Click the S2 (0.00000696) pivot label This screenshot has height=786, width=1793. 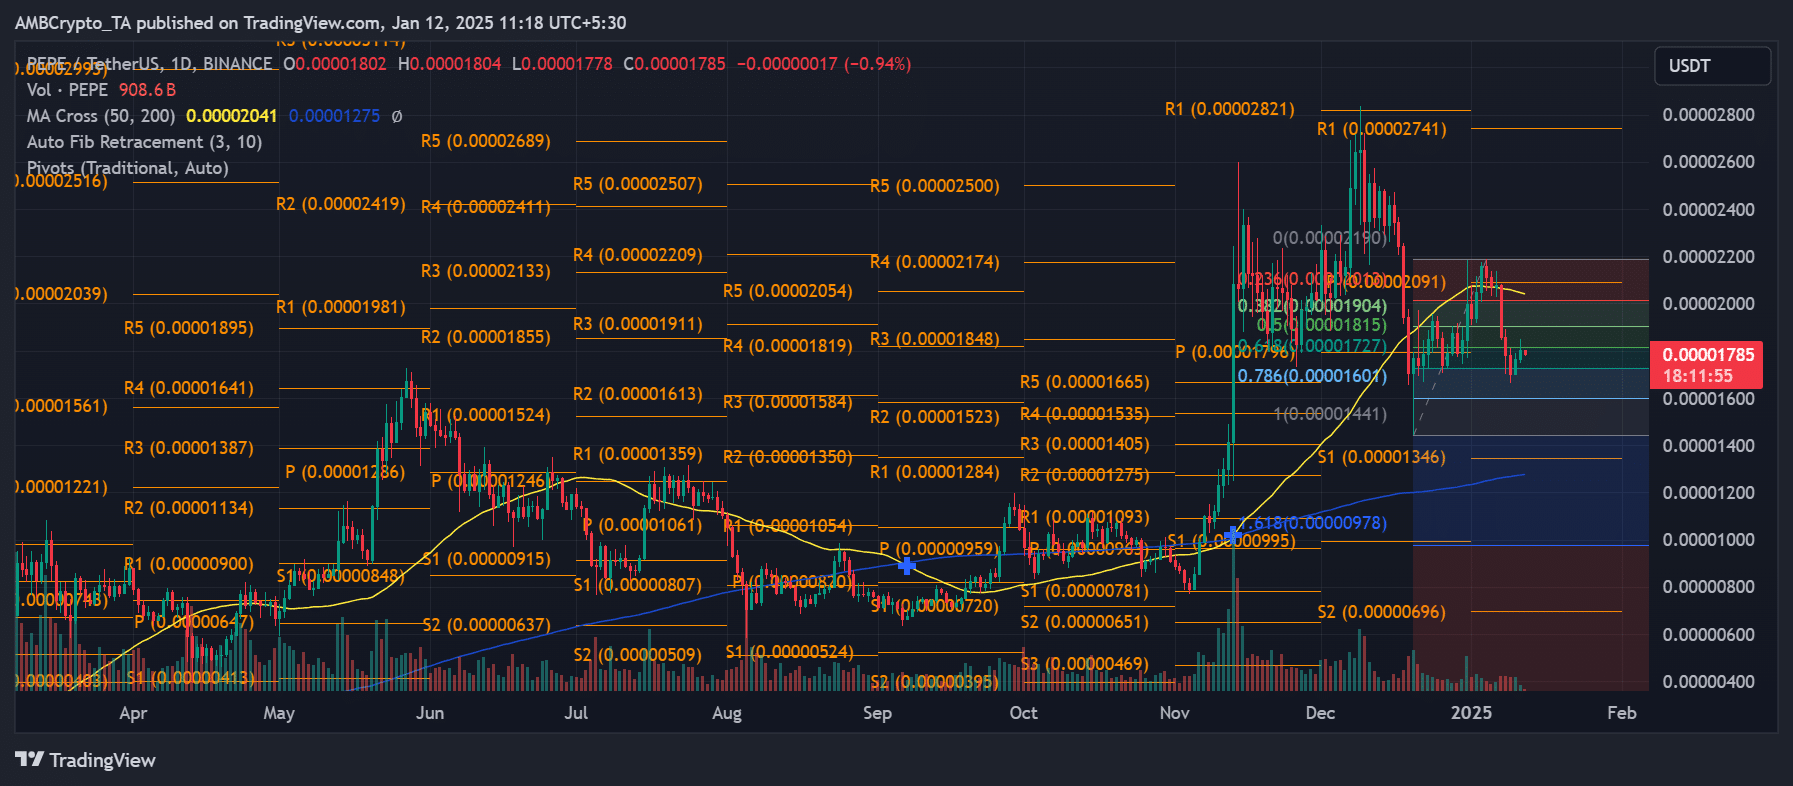click(1381, 612)
